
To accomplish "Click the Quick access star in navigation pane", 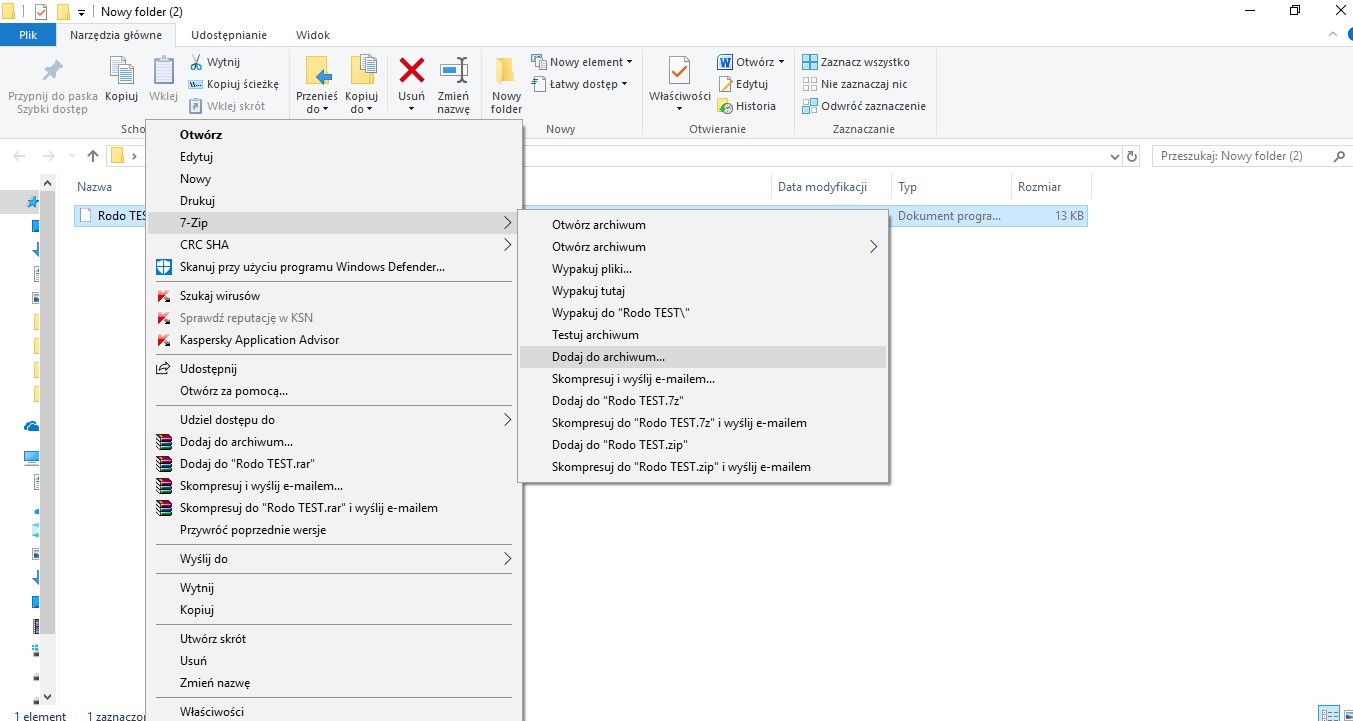I will (x=33, y=203).
